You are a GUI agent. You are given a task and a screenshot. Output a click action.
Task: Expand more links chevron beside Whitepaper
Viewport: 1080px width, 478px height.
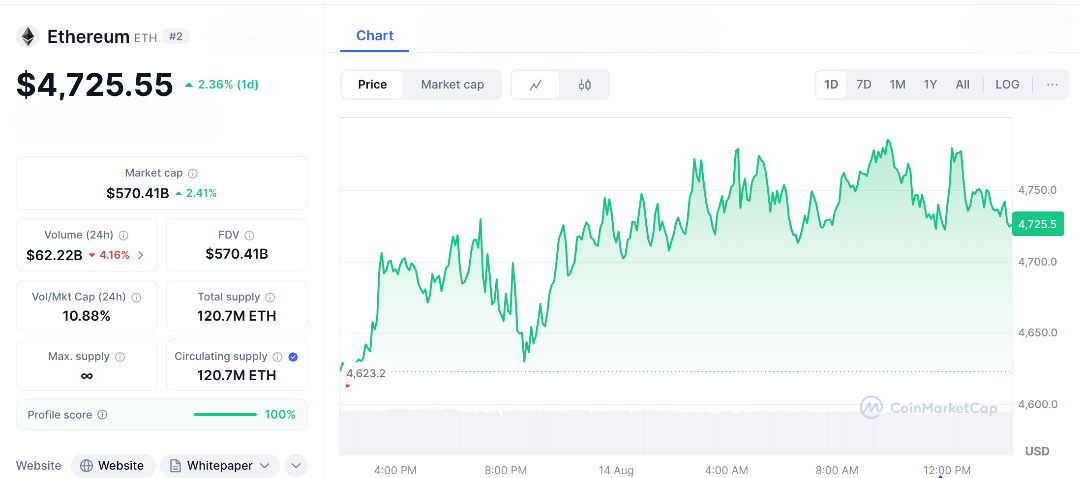(x=295, y=466)
